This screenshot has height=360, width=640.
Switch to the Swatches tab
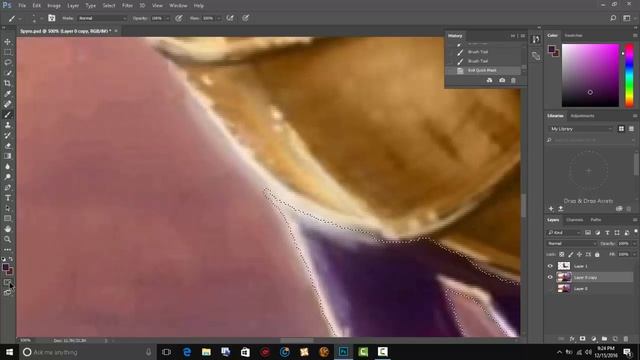[573, 36]
